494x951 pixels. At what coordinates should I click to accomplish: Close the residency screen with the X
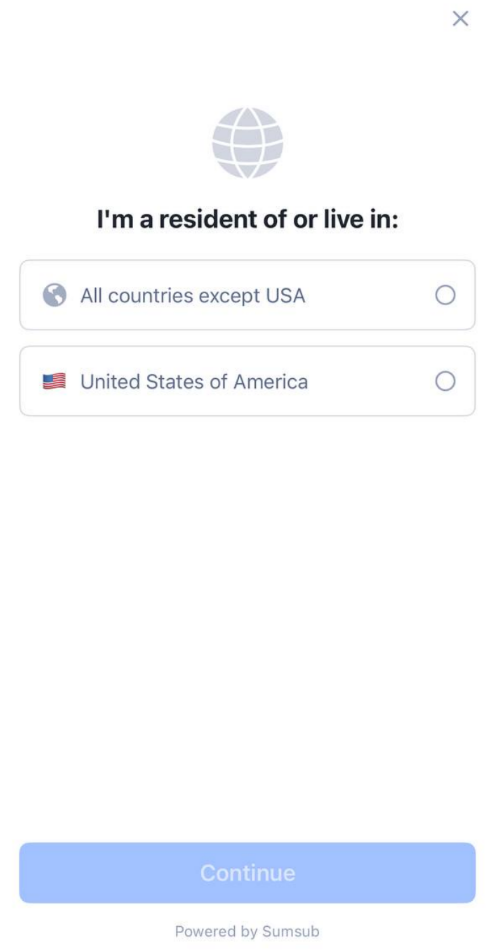click(x=461, y=19)
